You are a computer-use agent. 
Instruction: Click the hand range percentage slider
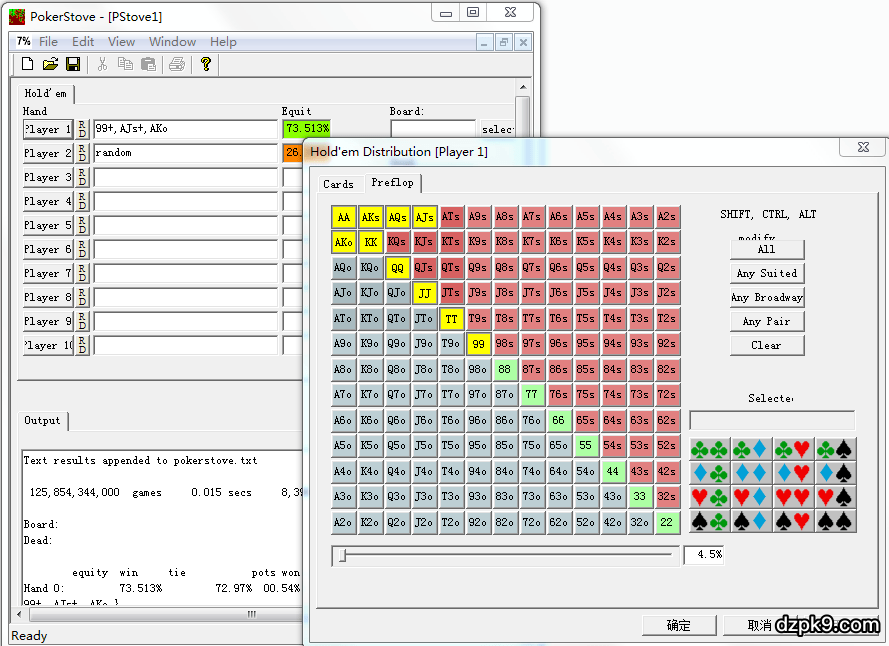[x=506, y=554]
